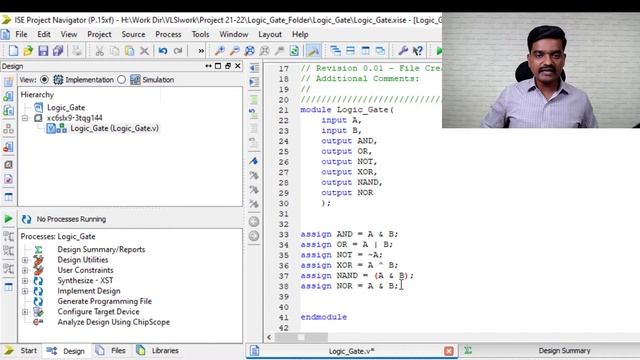
Task: Open the Project menu
Action: (x=99, y=34)
